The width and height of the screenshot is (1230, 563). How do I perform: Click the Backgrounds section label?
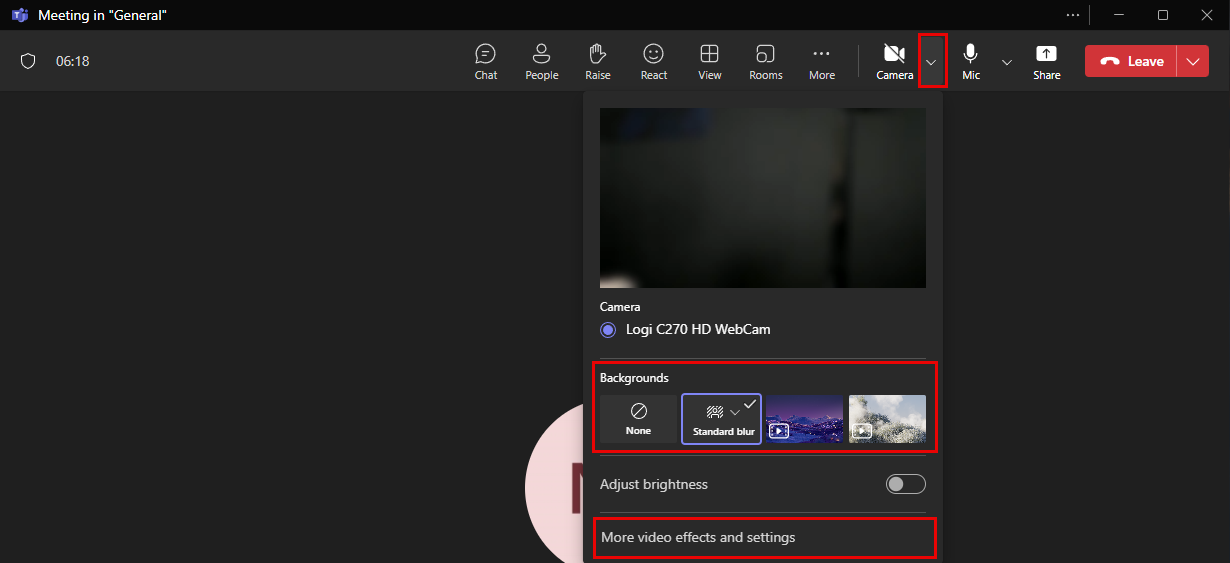point(634,377)
